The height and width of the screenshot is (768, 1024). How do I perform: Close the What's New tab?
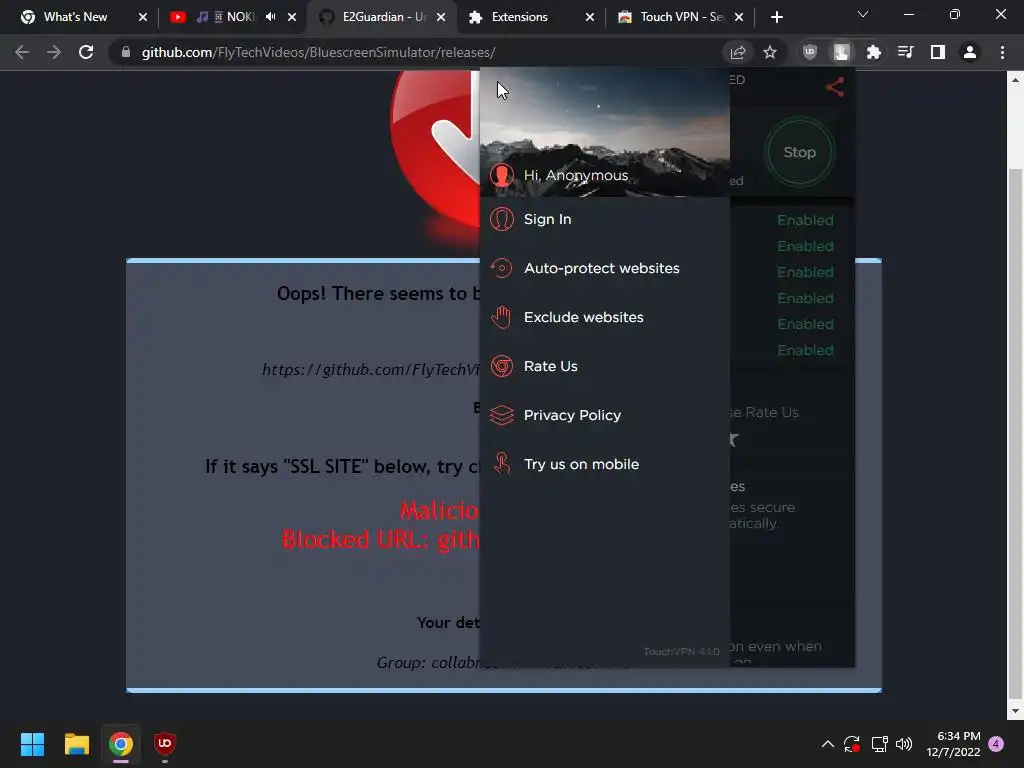pos(143,17)
